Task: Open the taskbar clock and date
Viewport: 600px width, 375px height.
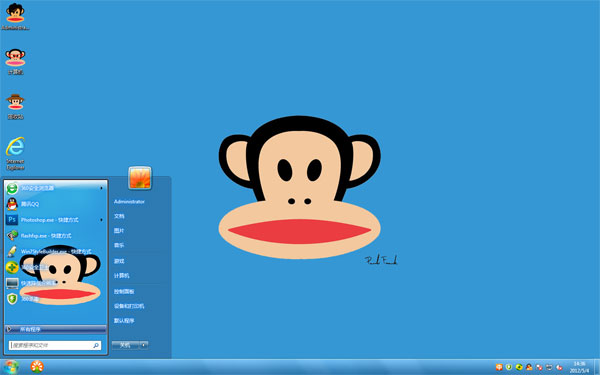Action: 579,367
